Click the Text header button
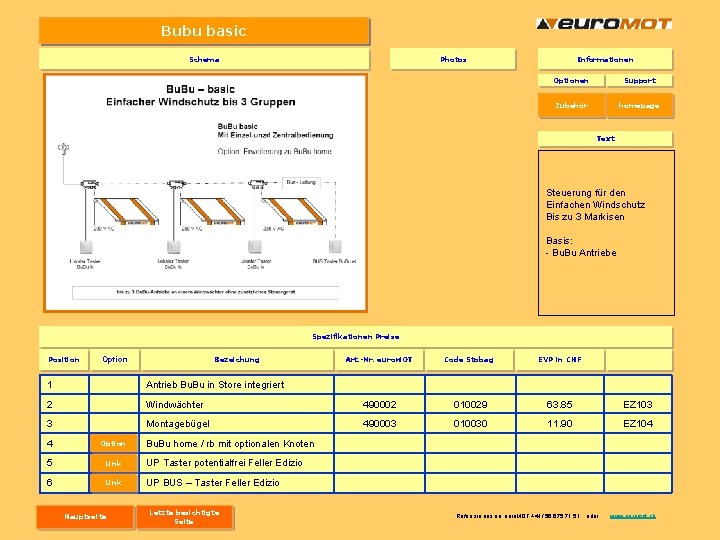The image size is (720, 540). (x=605, y=138)
